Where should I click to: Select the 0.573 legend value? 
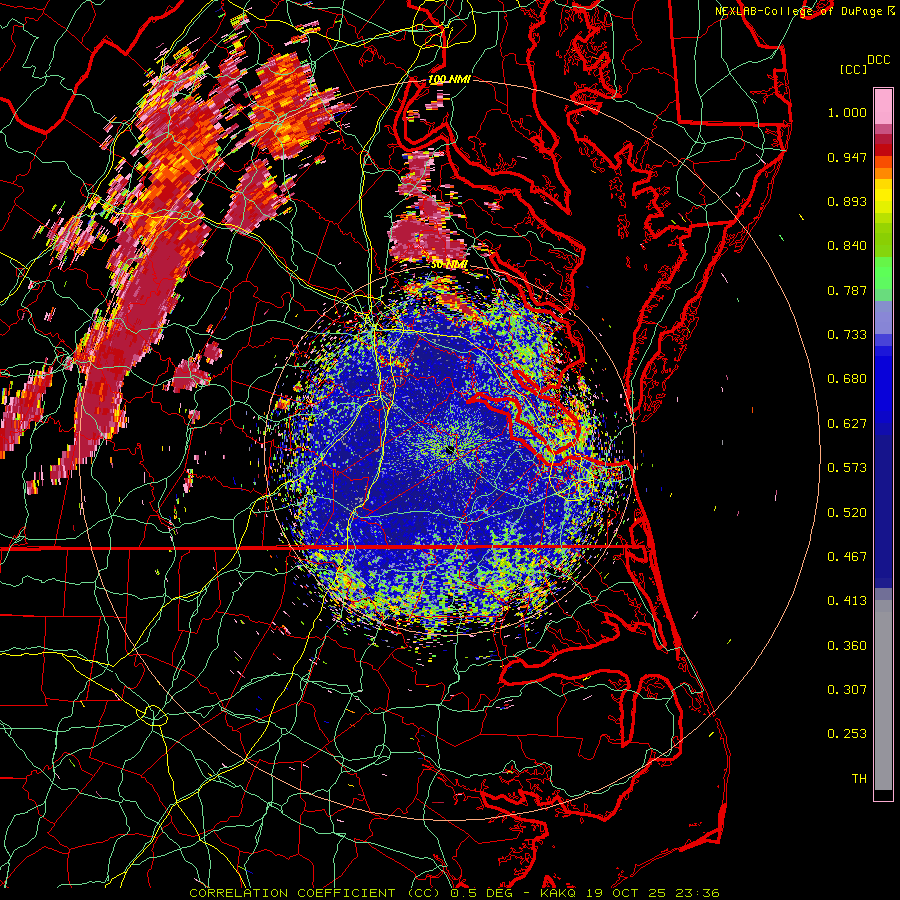(847, 468)
